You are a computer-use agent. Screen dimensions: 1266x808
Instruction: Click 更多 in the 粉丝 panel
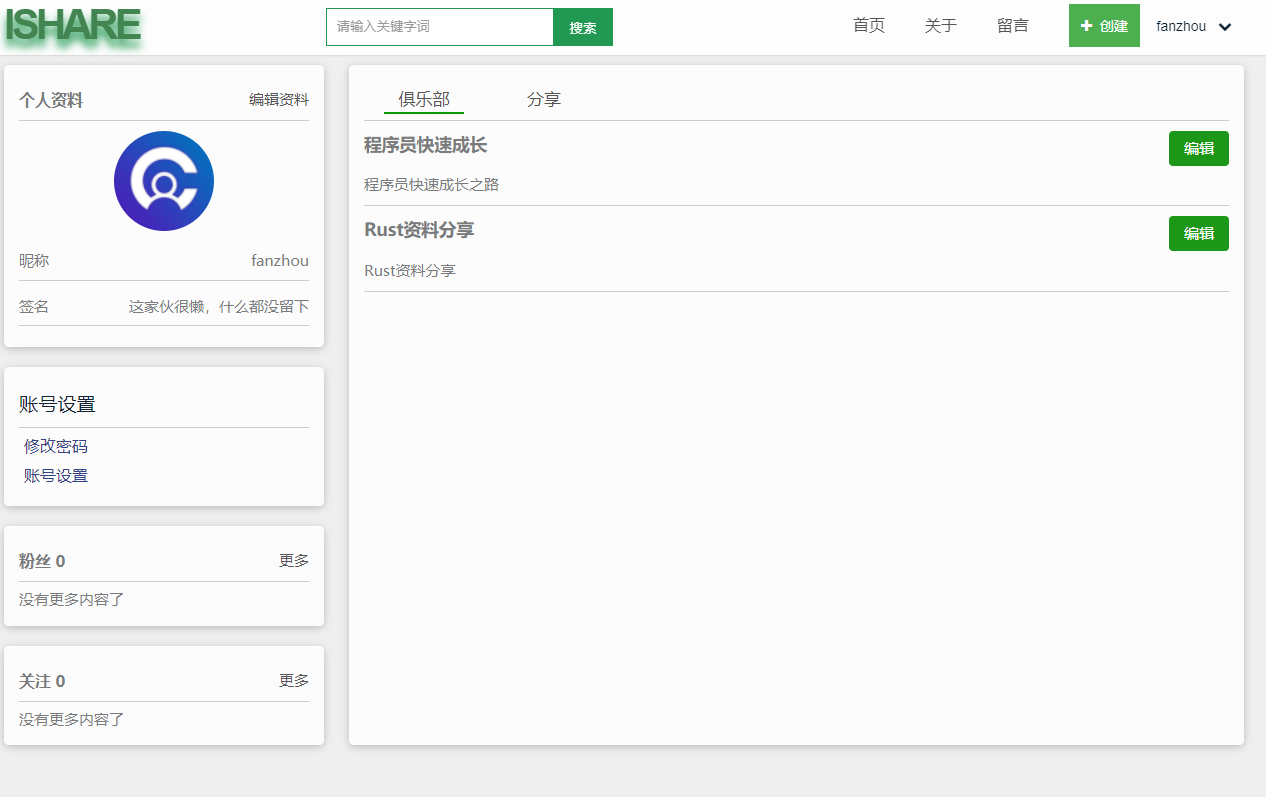click(x=294, y=560)
